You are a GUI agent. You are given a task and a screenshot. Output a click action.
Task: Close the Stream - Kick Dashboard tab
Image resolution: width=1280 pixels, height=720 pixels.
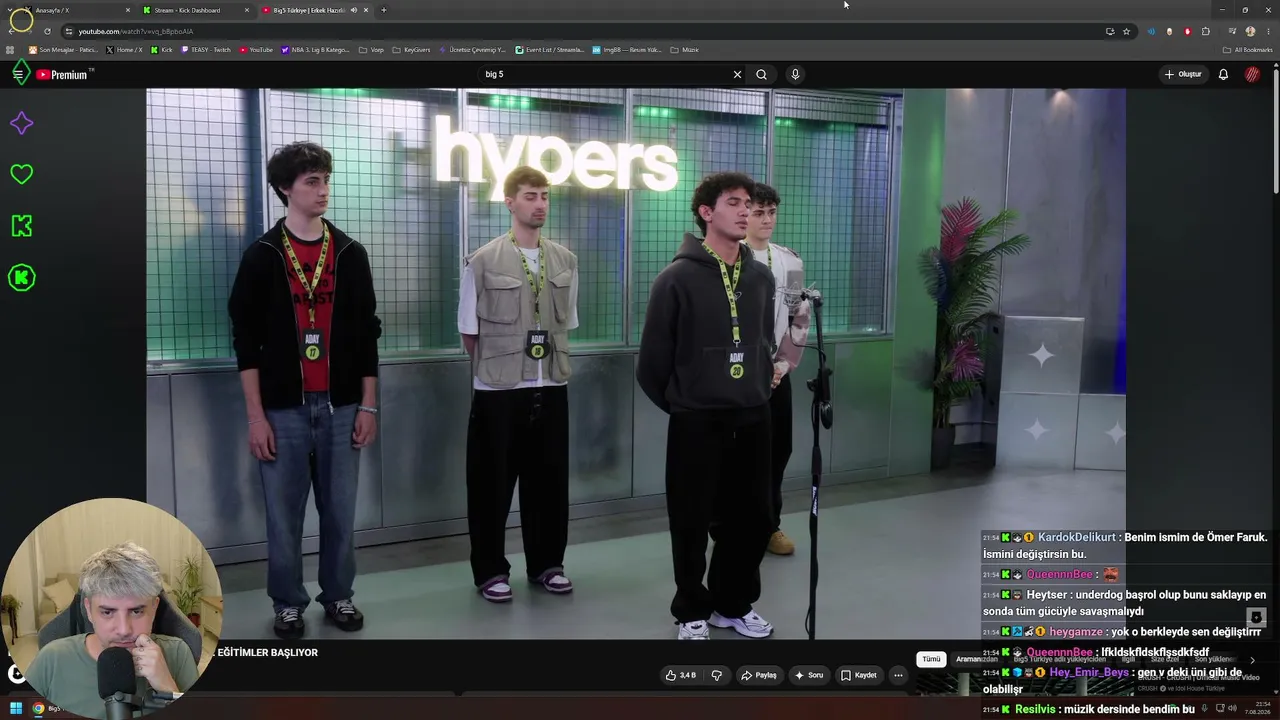pos(247,10)
